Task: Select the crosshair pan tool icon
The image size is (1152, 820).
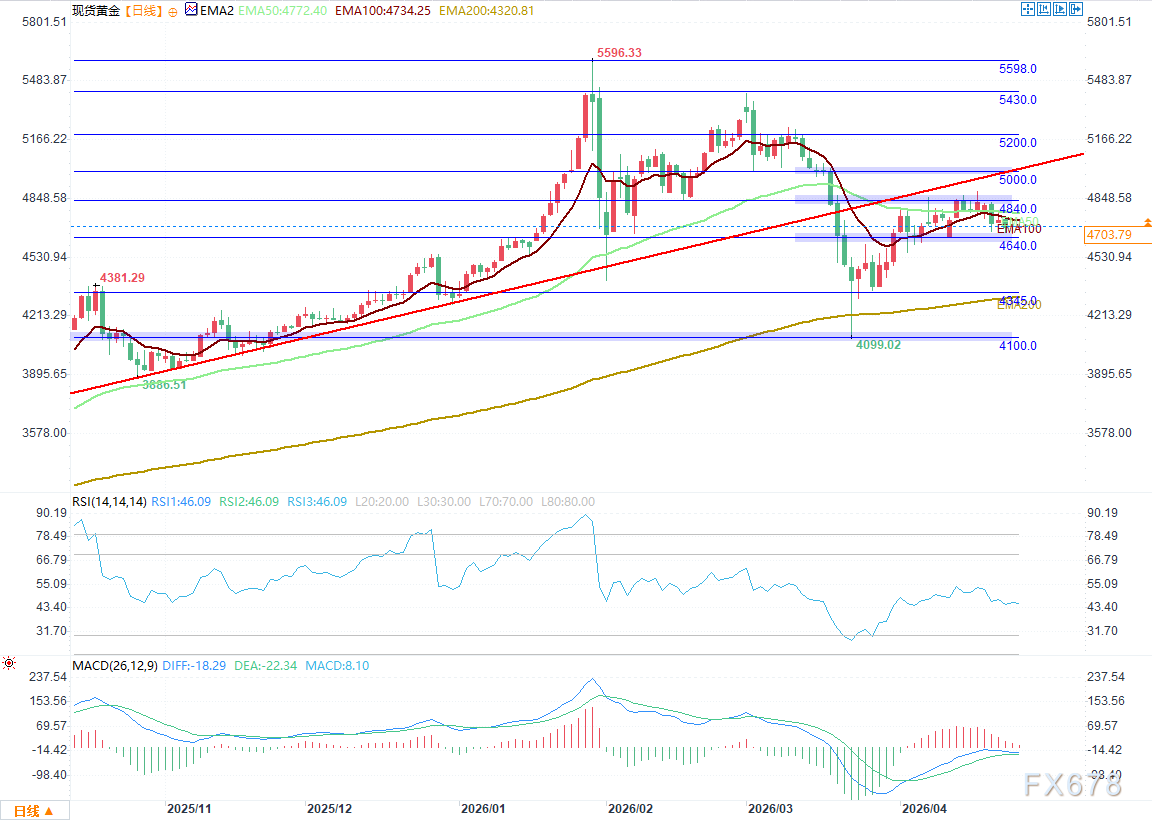Action: tap(1028, 9)
